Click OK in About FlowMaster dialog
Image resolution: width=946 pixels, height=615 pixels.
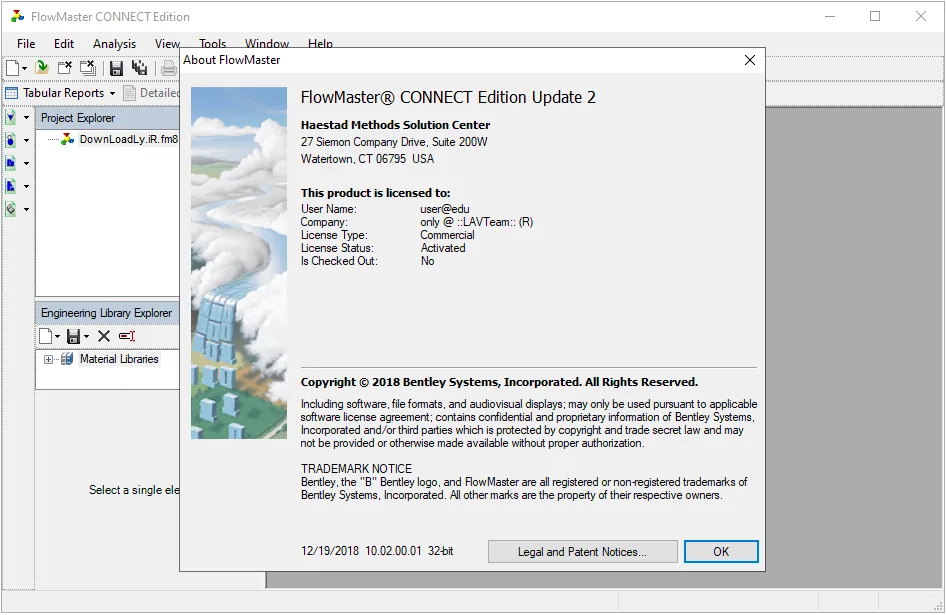point(721,552)
